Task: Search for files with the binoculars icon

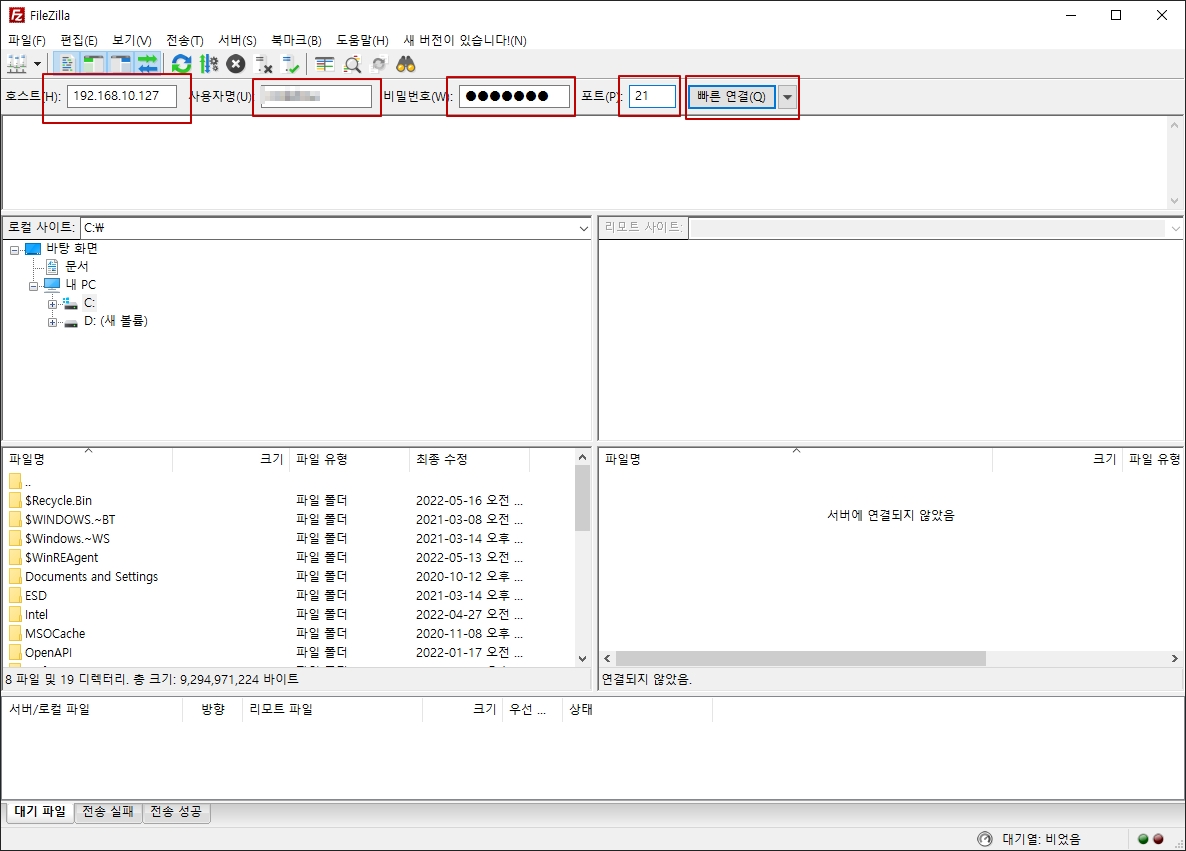Action: 406,64
